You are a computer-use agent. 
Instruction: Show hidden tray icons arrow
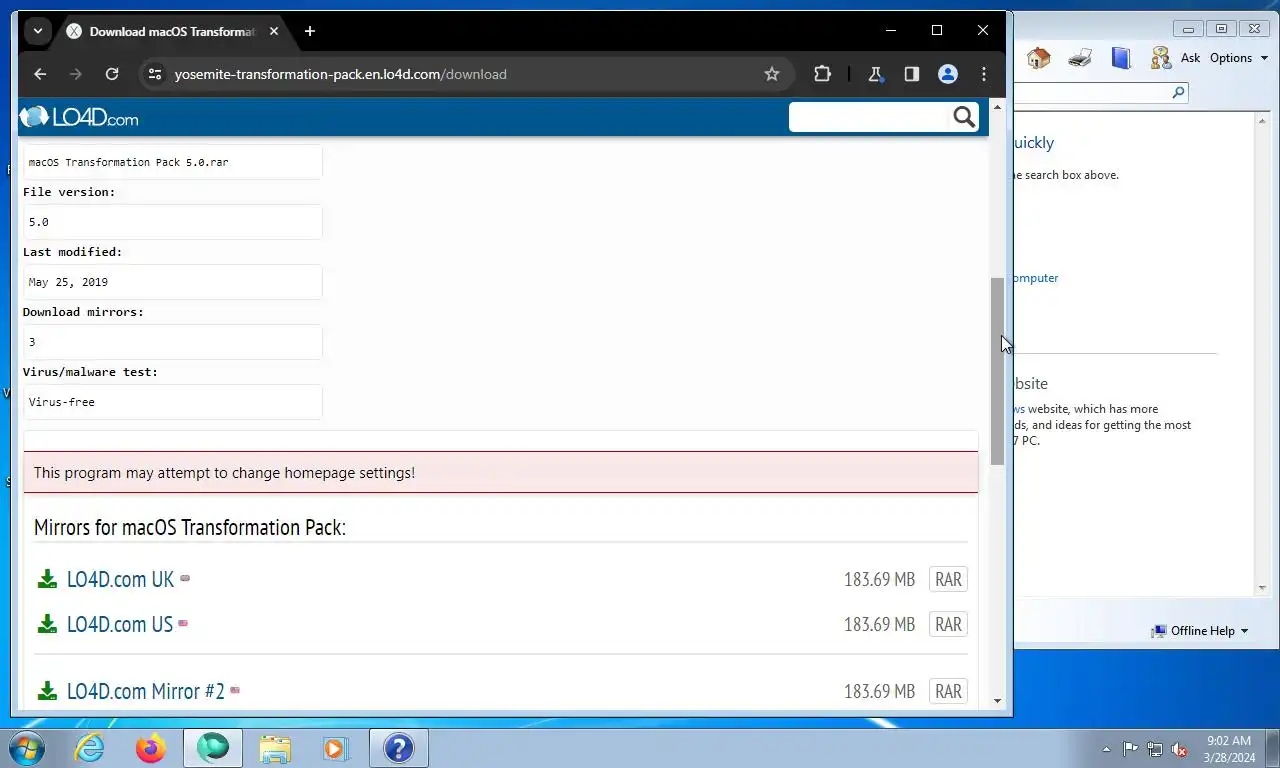1106,749
